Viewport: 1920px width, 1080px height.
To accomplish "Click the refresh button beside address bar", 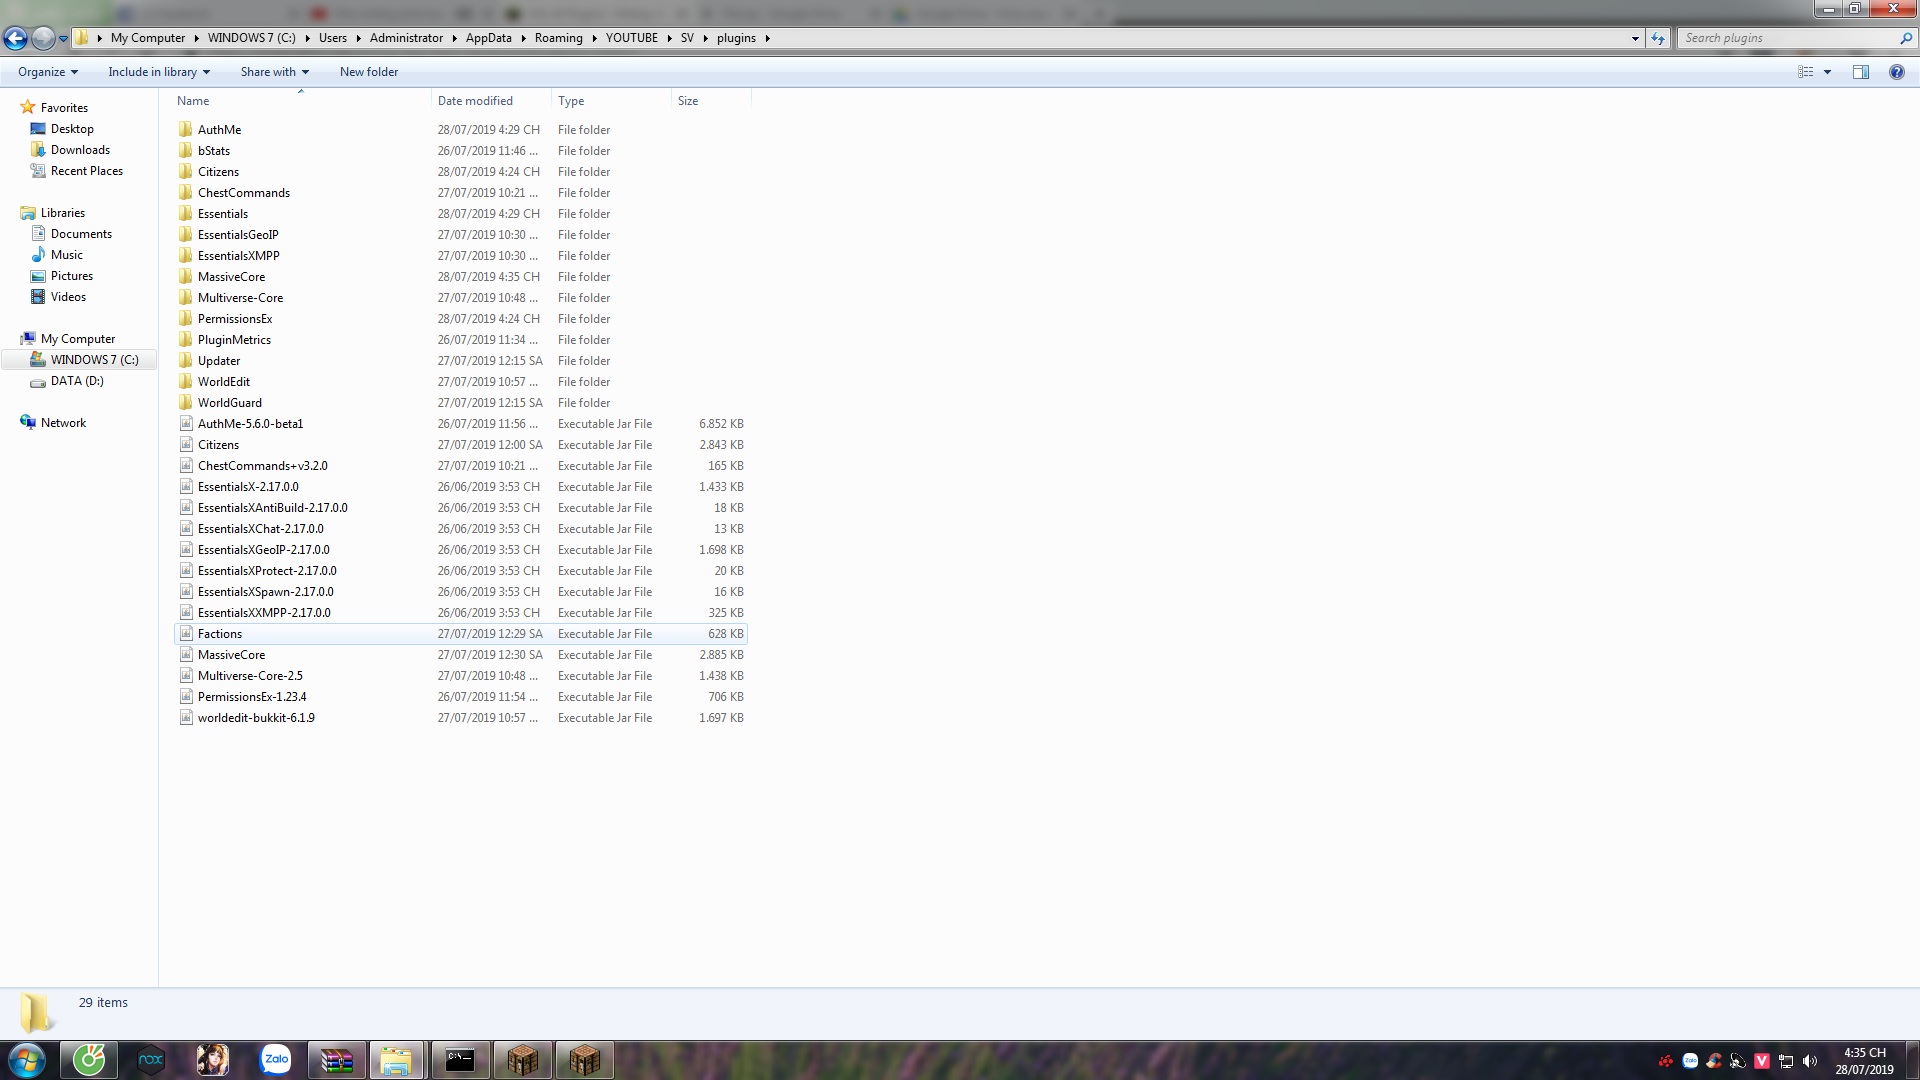I will click(1658, 38).
